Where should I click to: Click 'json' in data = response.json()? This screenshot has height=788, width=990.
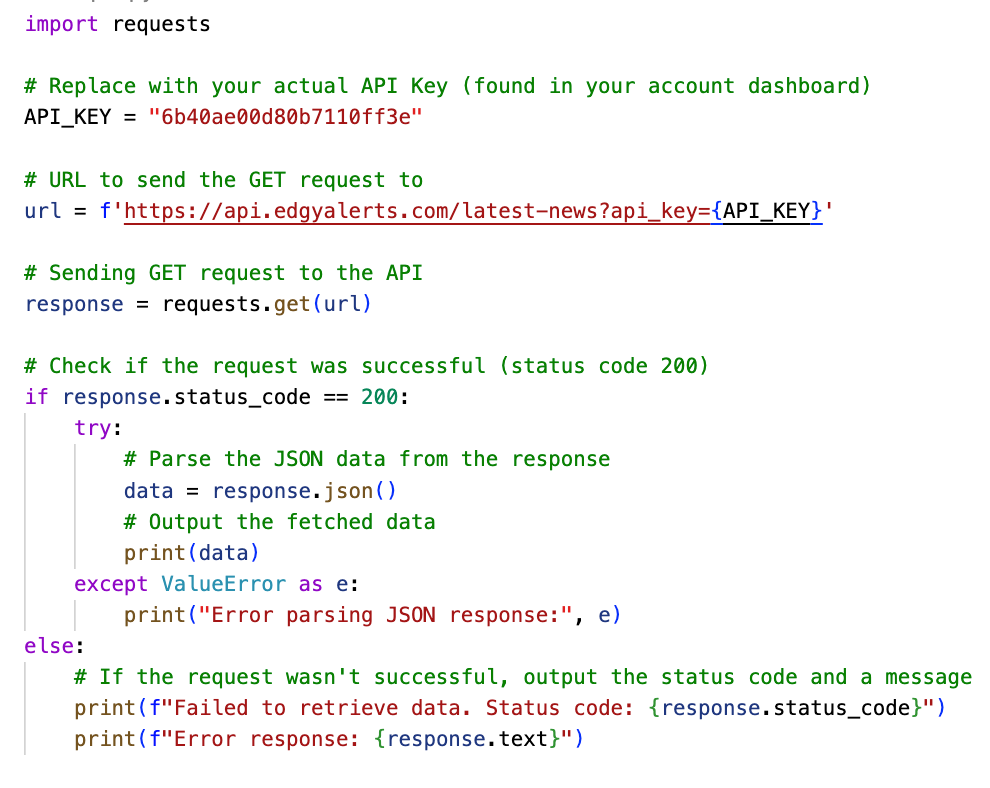pos(349,491)
